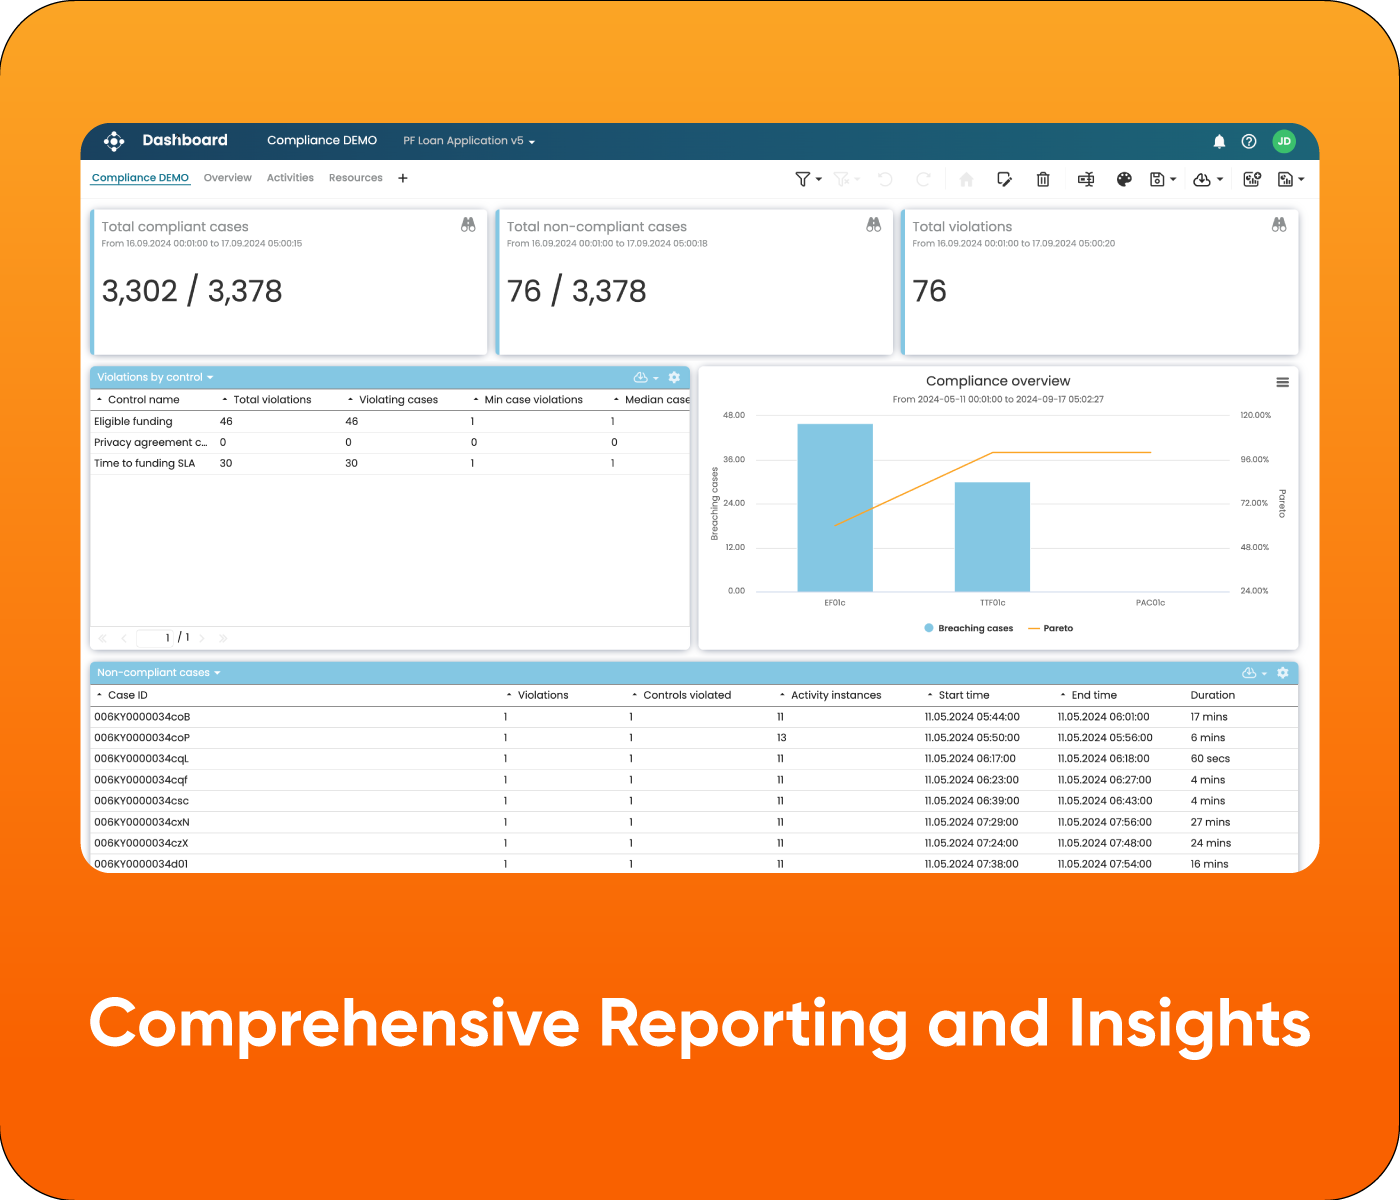Open the Activities tab
The width and height of the screenshot is (1400, 1200).
pos(290,177)
